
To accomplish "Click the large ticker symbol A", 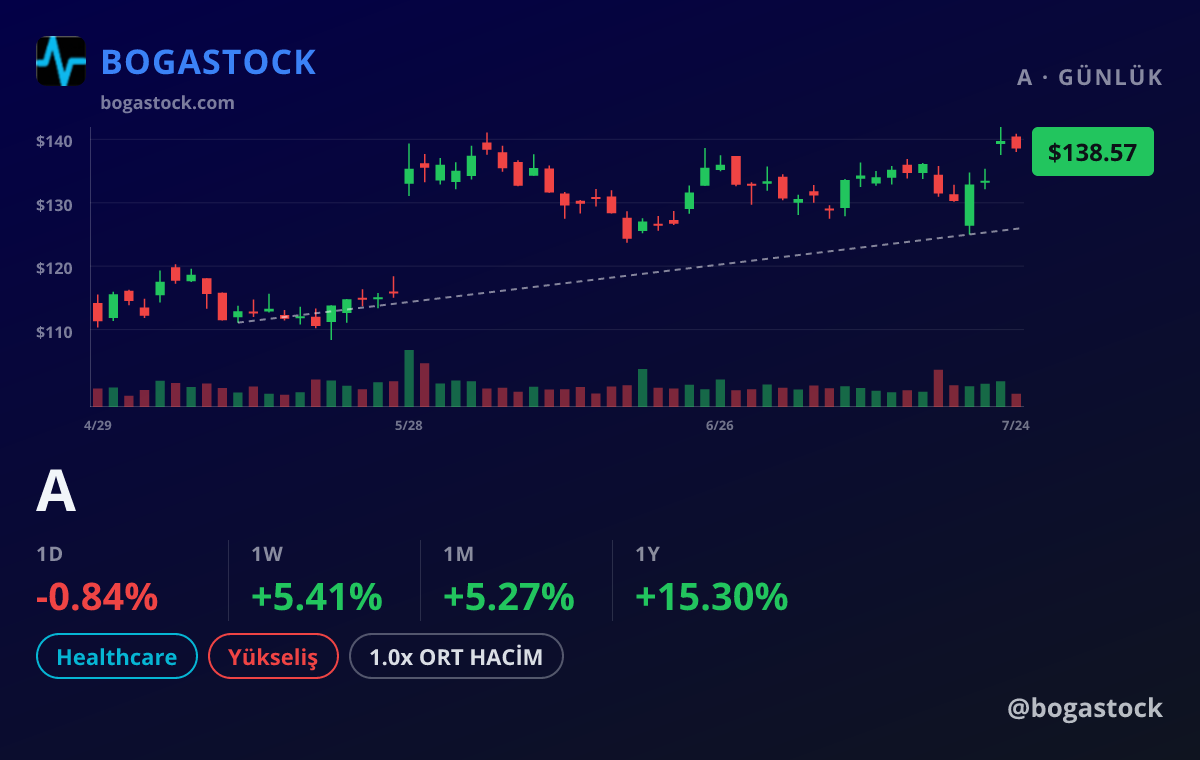I will coord(56,493).
